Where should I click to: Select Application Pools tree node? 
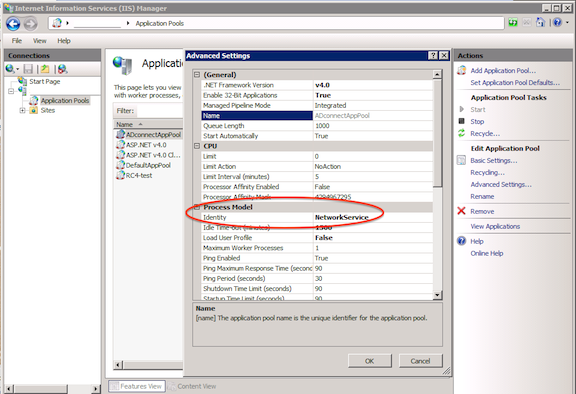(65, 101)
